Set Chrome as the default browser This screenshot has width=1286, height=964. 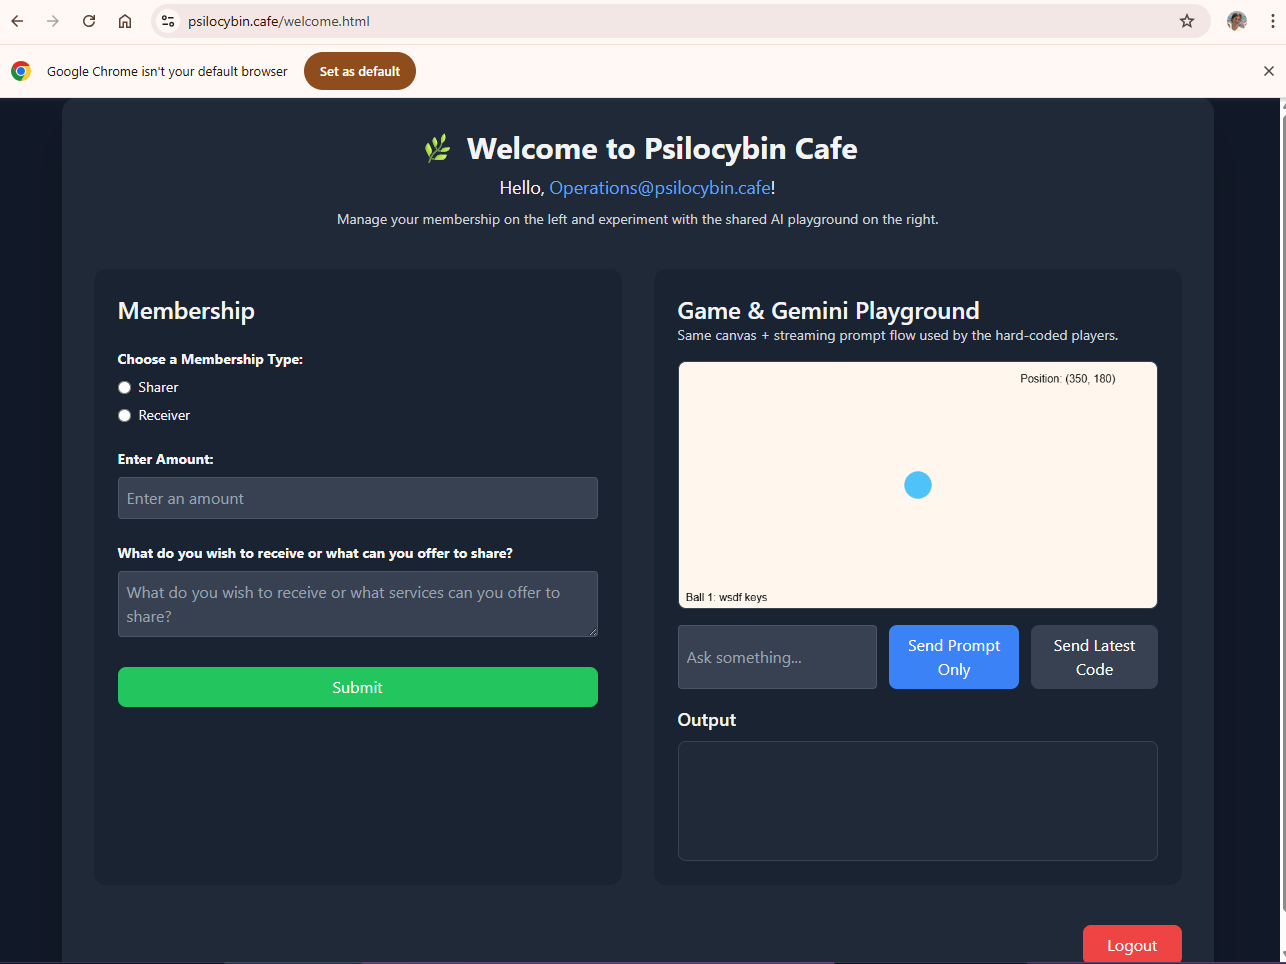[359, 70]
